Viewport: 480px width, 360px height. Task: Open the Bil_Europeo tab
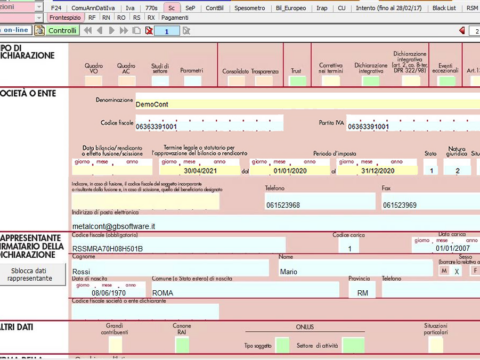pyautogui.click(x=291, y=8)
